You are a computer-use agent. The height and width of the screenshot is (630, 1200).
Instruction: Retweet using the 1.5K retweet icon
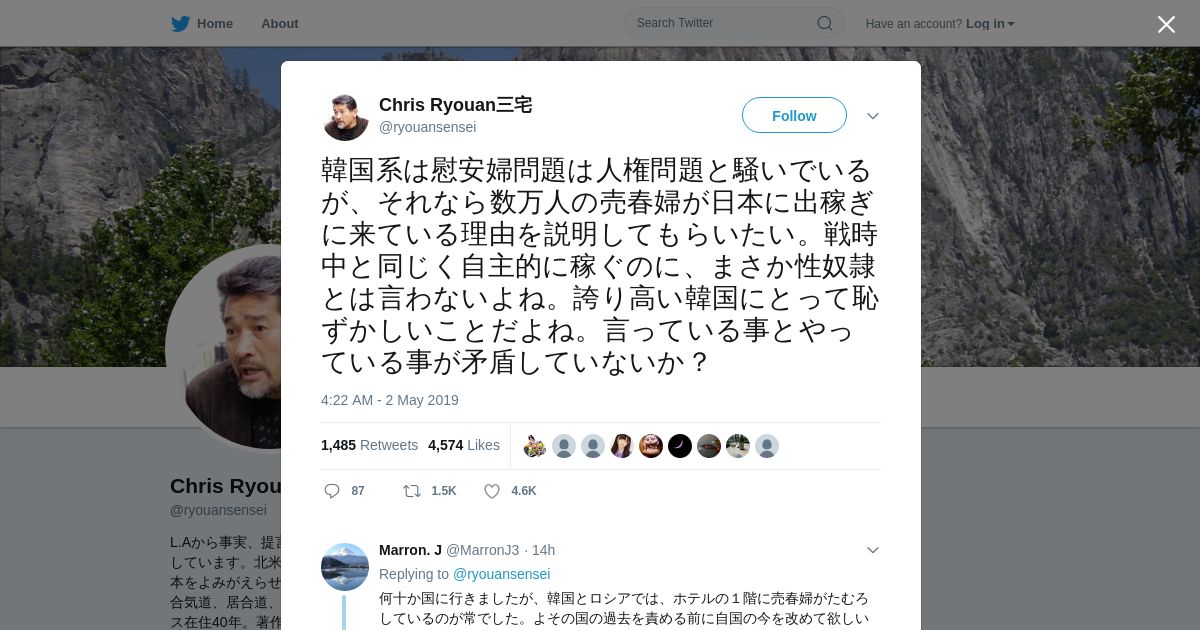click(x=412, y=491)
